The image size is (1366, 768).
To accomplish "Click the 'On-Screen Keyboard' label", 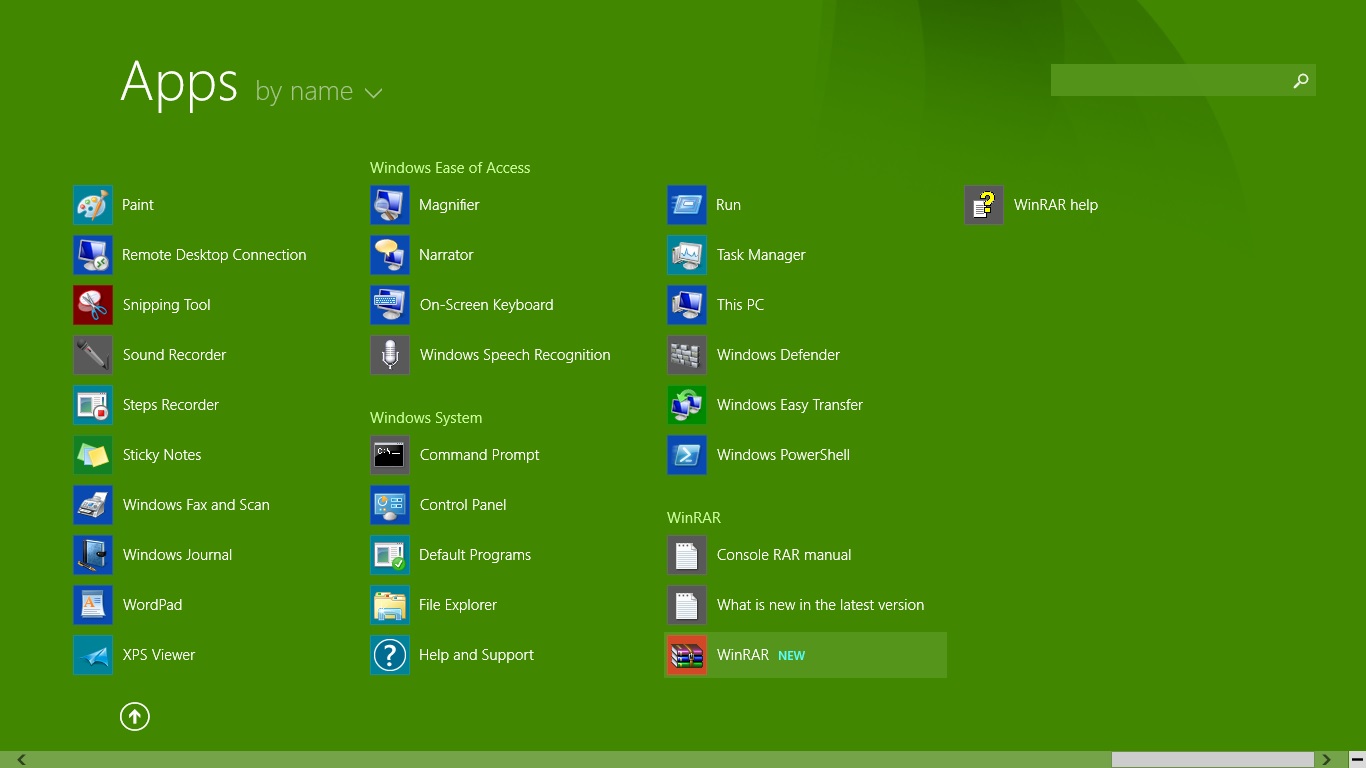I will [486, 305].
